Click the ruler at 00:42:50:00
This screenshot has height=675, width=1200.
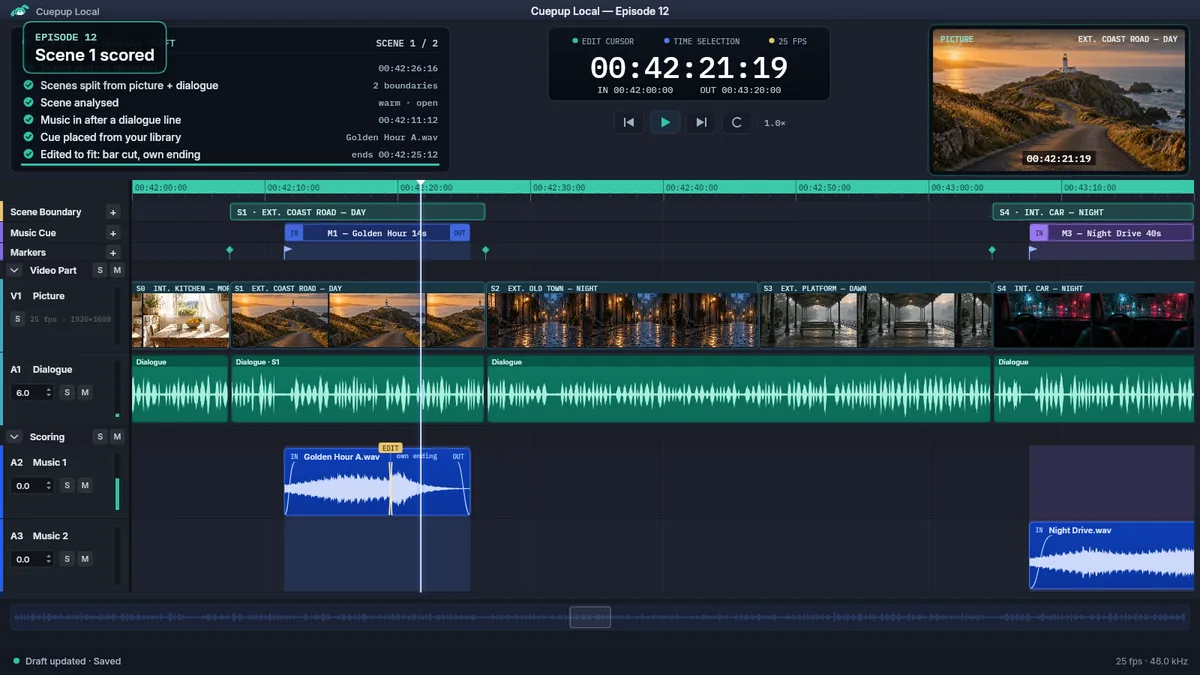[823, 187]
